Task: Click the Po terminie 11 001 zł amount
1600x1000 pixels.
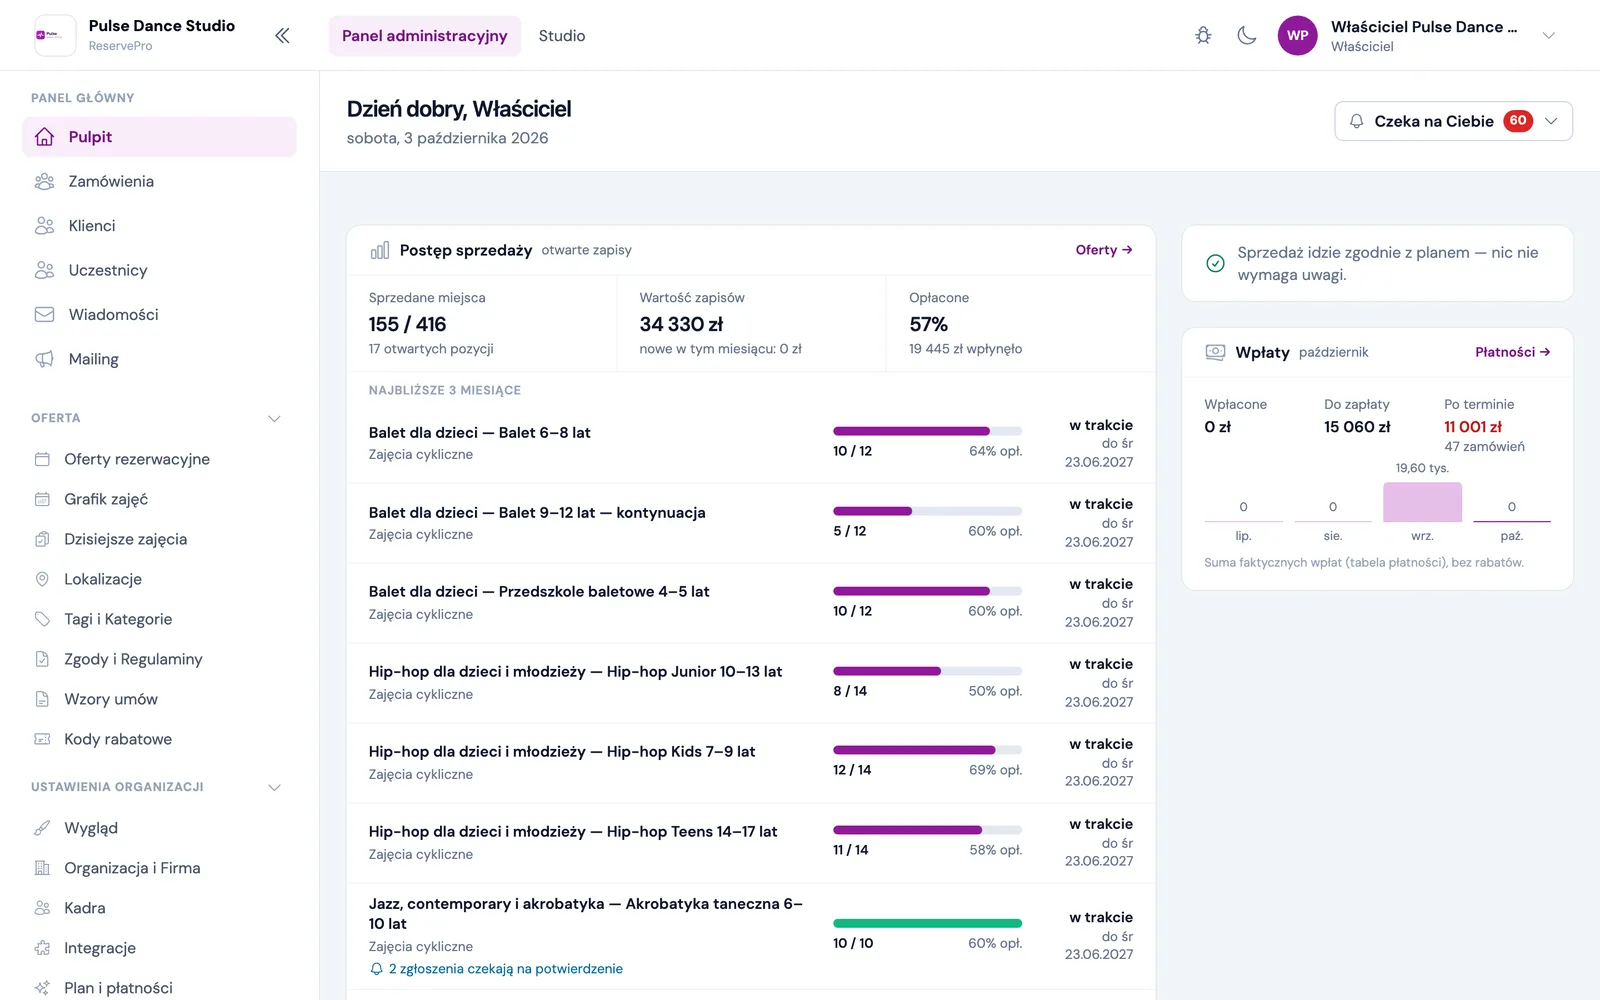Action: [x=1473, y=427]
